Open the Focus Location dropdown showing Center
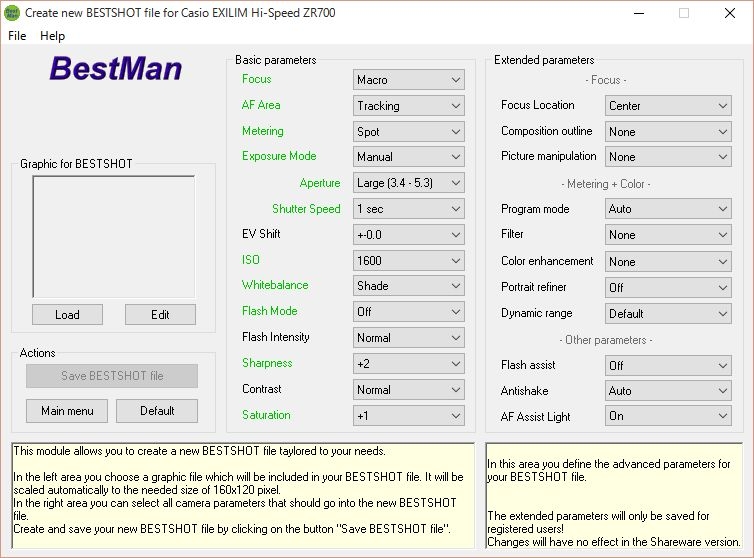The width and height of the screenshot is (754, 558). click(x=668, y=106)
